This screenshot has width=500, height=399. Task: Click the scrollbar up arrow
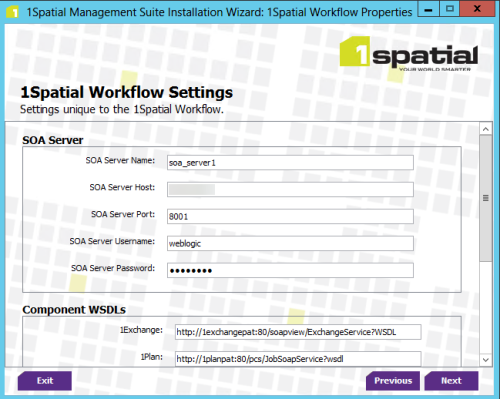[x=486, y=129]
